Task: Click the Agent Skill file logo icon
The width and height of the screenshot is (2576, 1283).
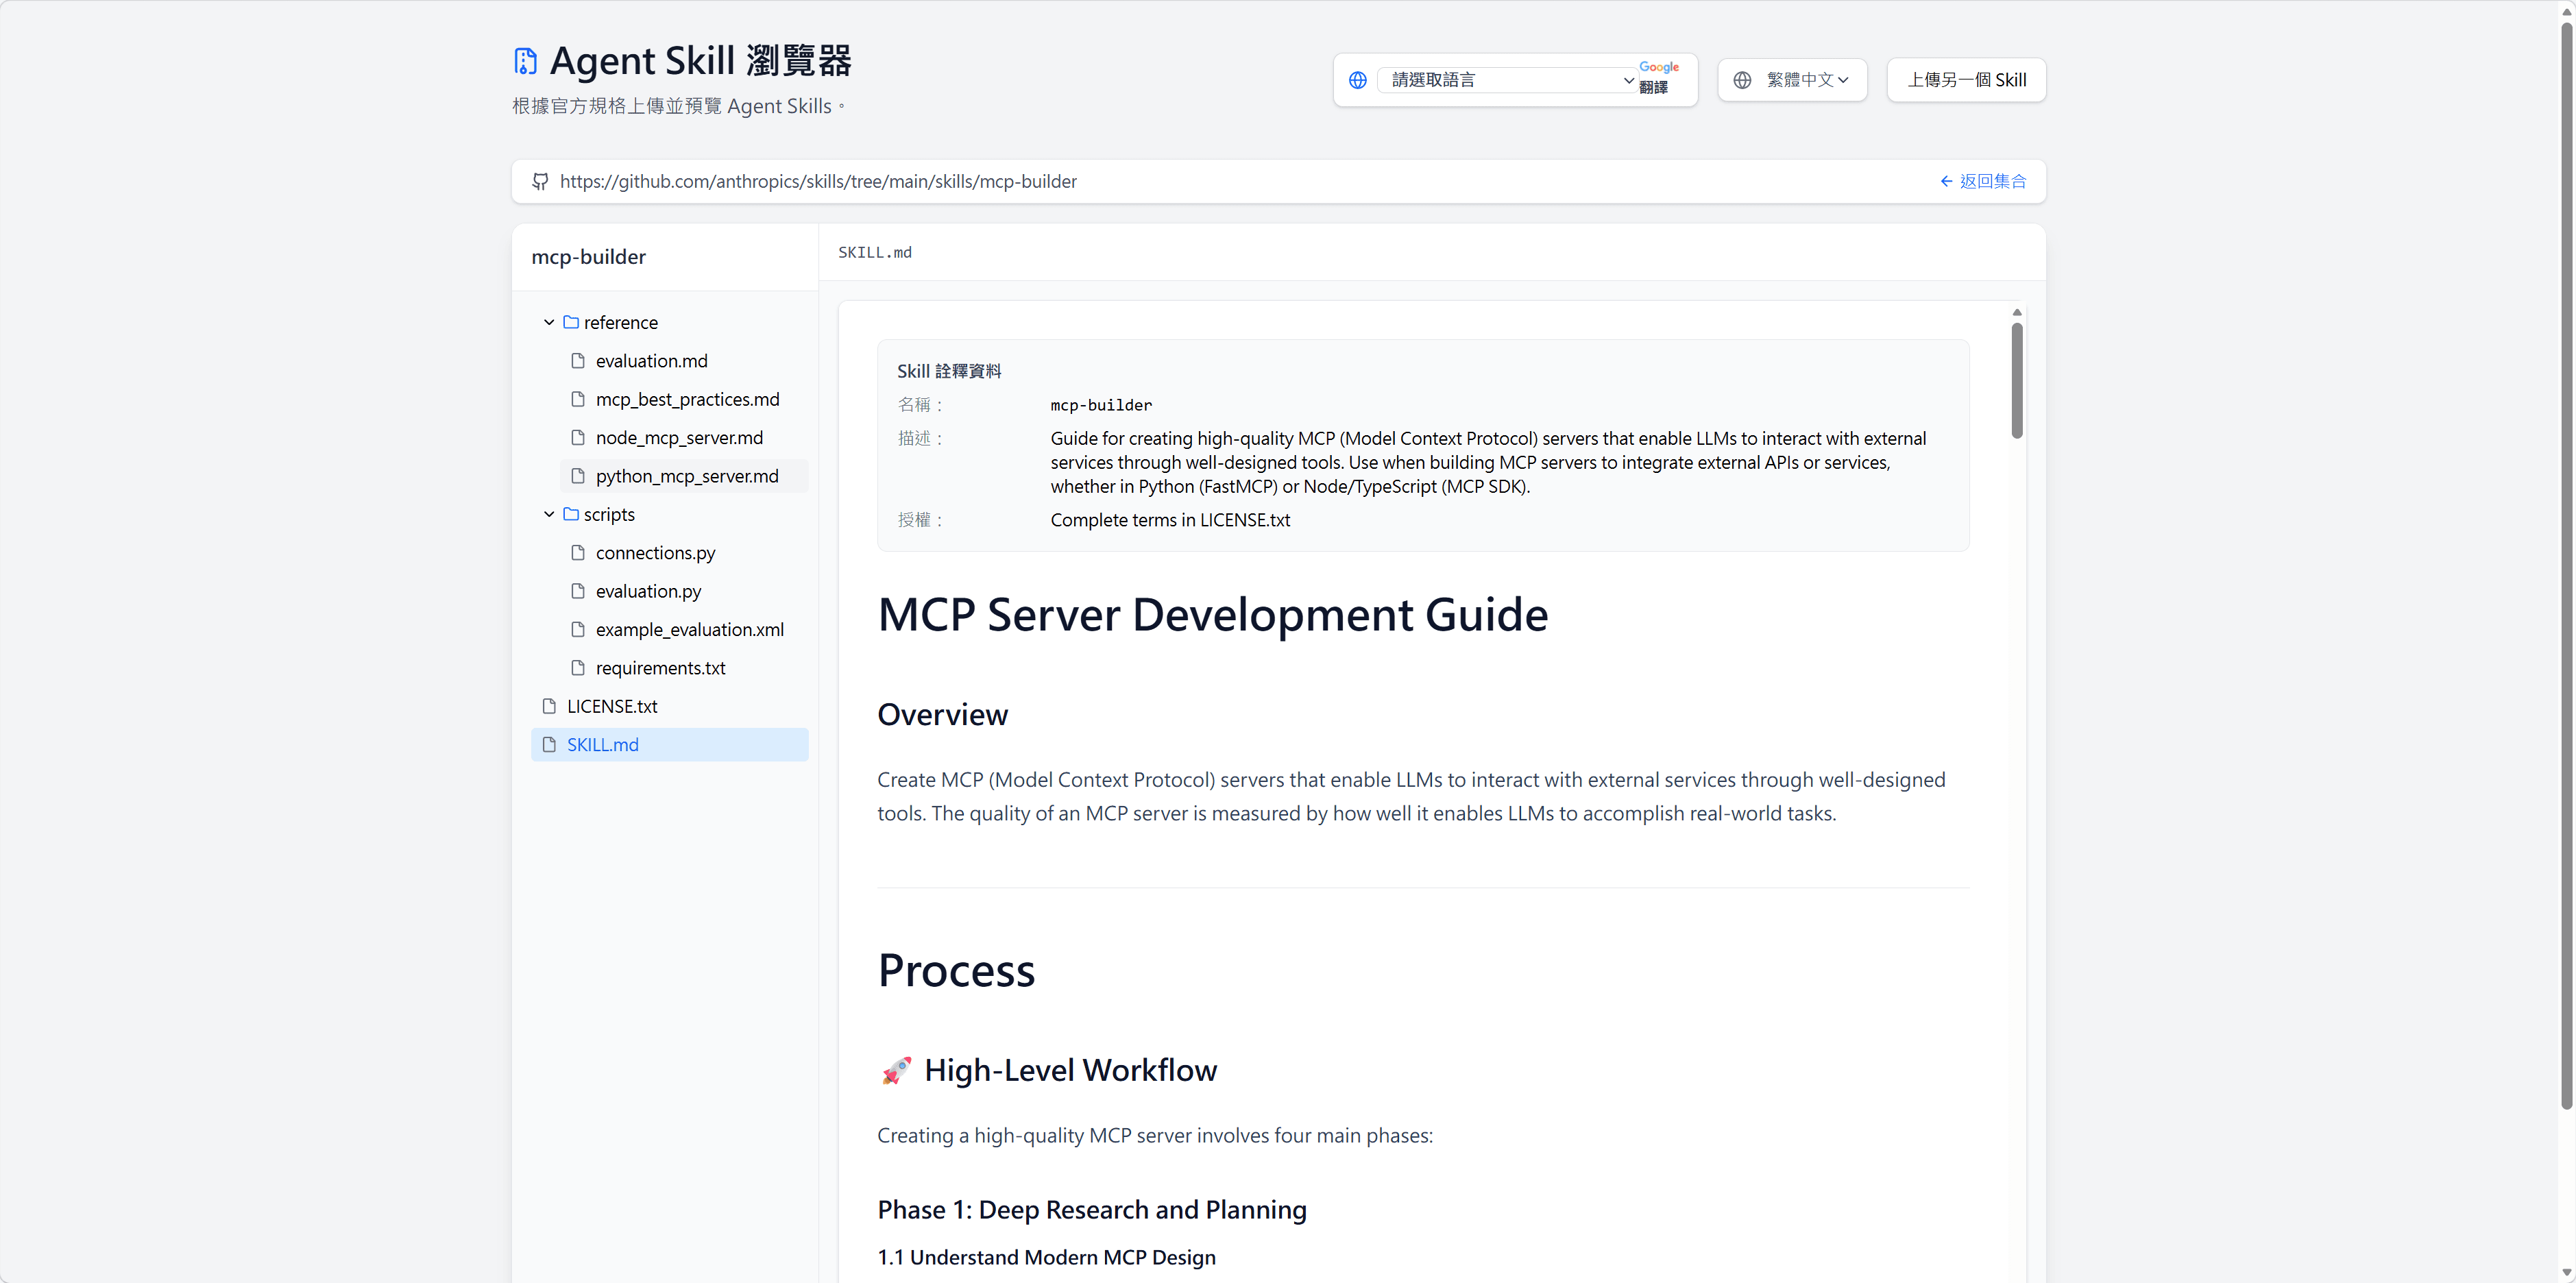Action: [525, 61]
